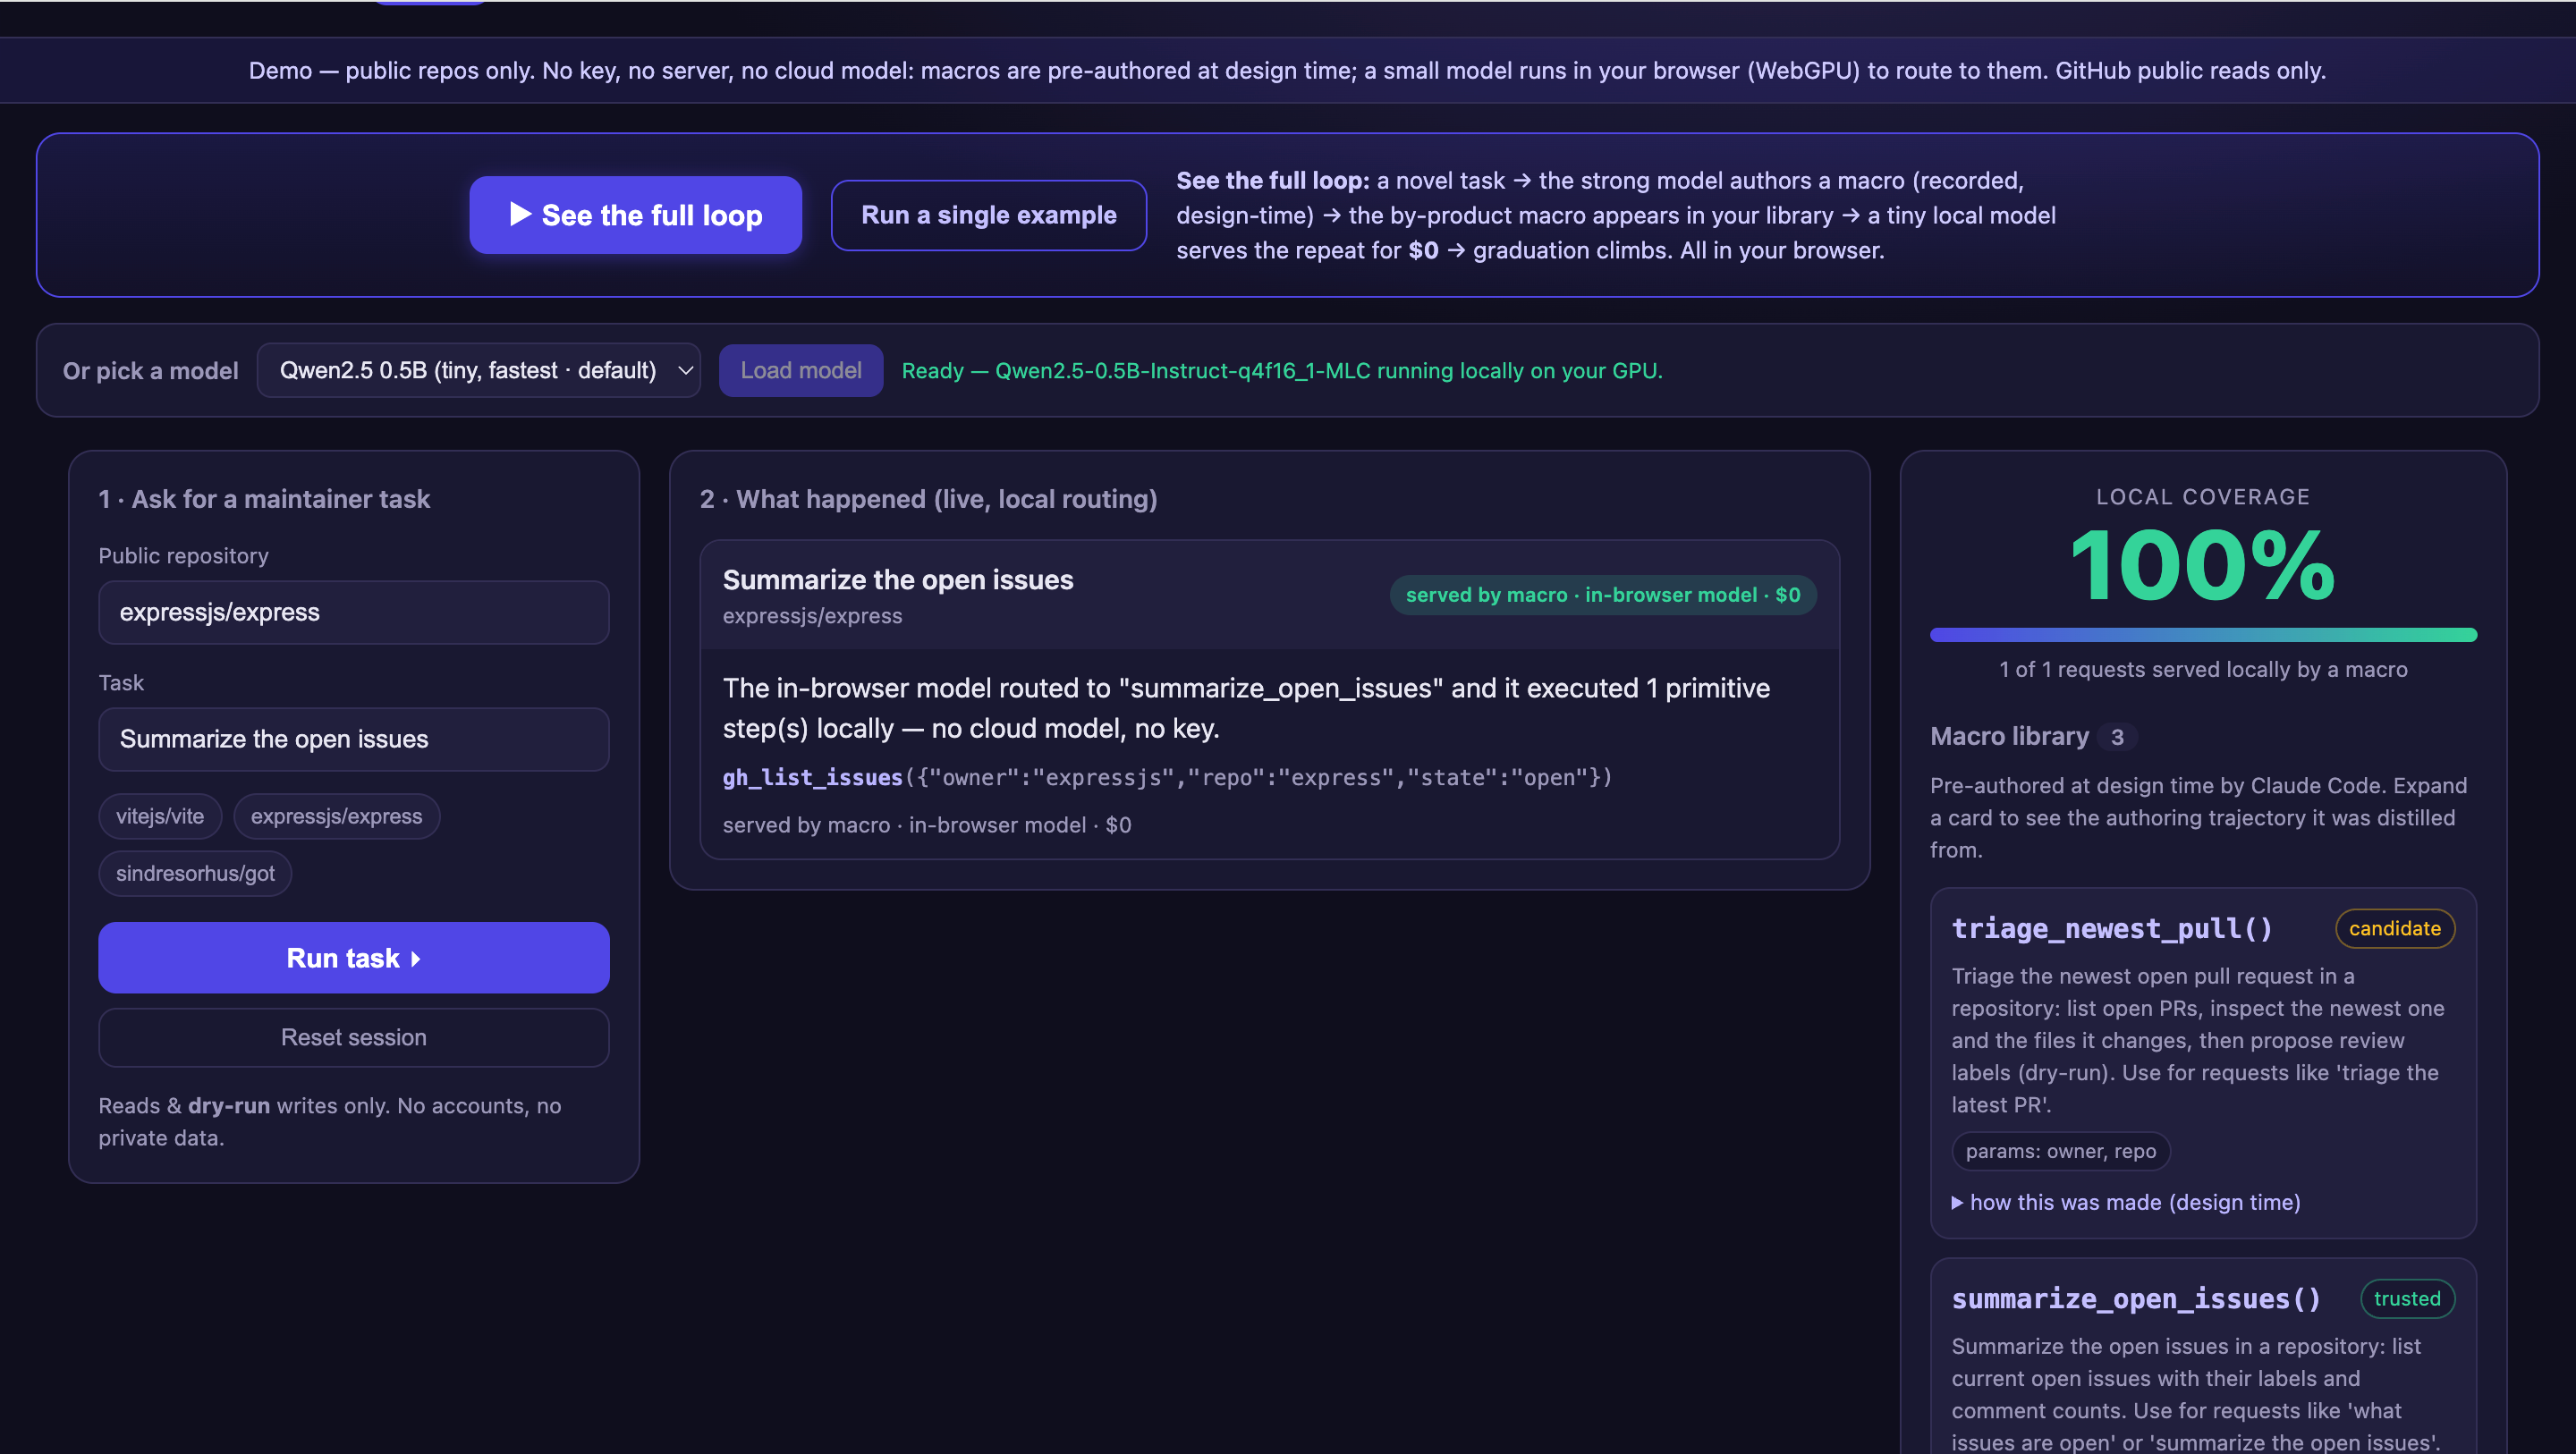Screen dimensions: 2576x1454
Task: Click the Run task button
Action: tap(354, 957)
